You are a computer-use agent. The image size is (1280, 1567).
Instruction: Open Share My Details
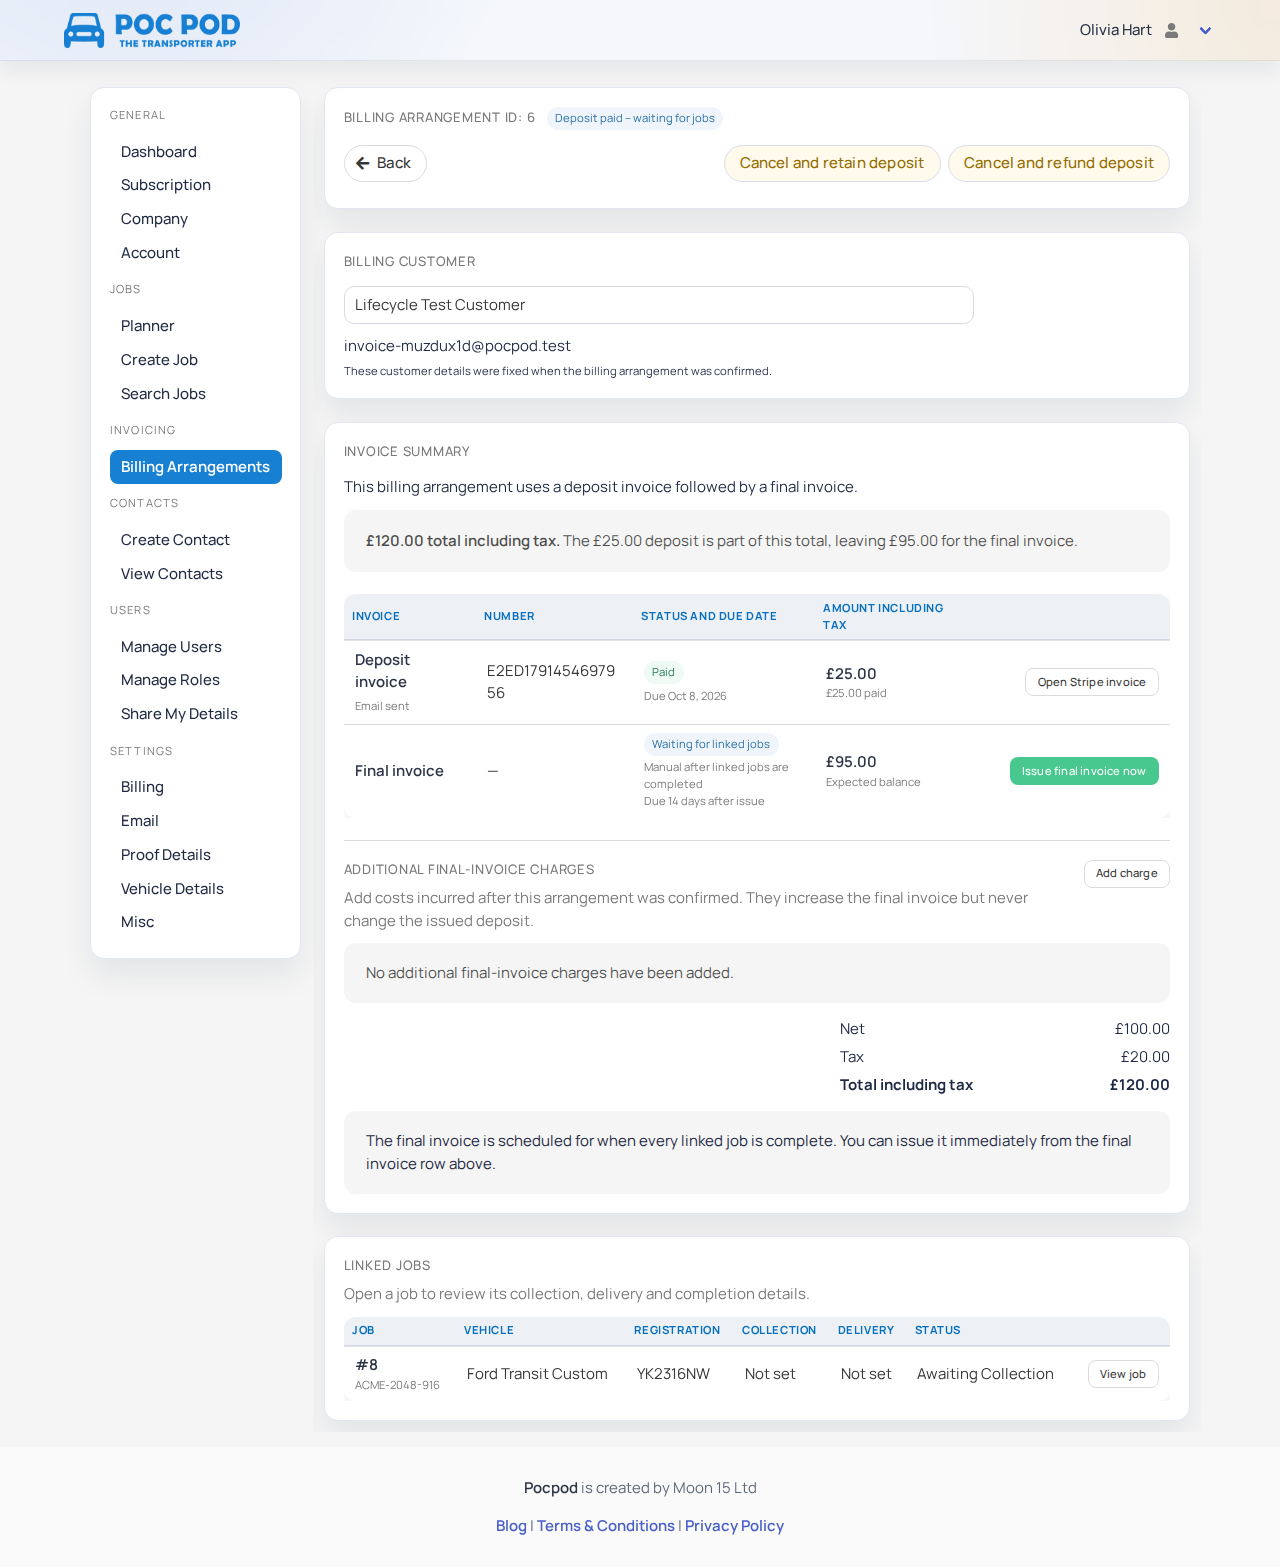[x=179, y=714]
